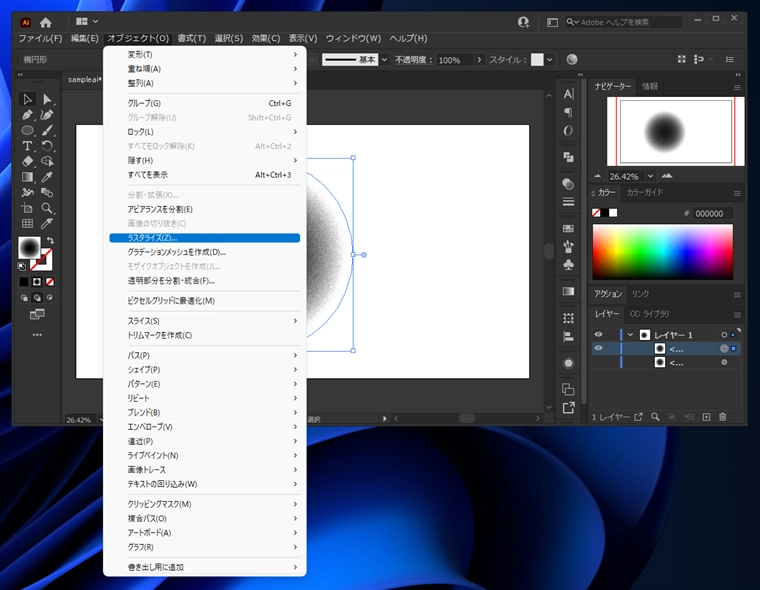Expand the クリッピングマスク(M) submenu
760x590 pixels.
click(205, 504)
